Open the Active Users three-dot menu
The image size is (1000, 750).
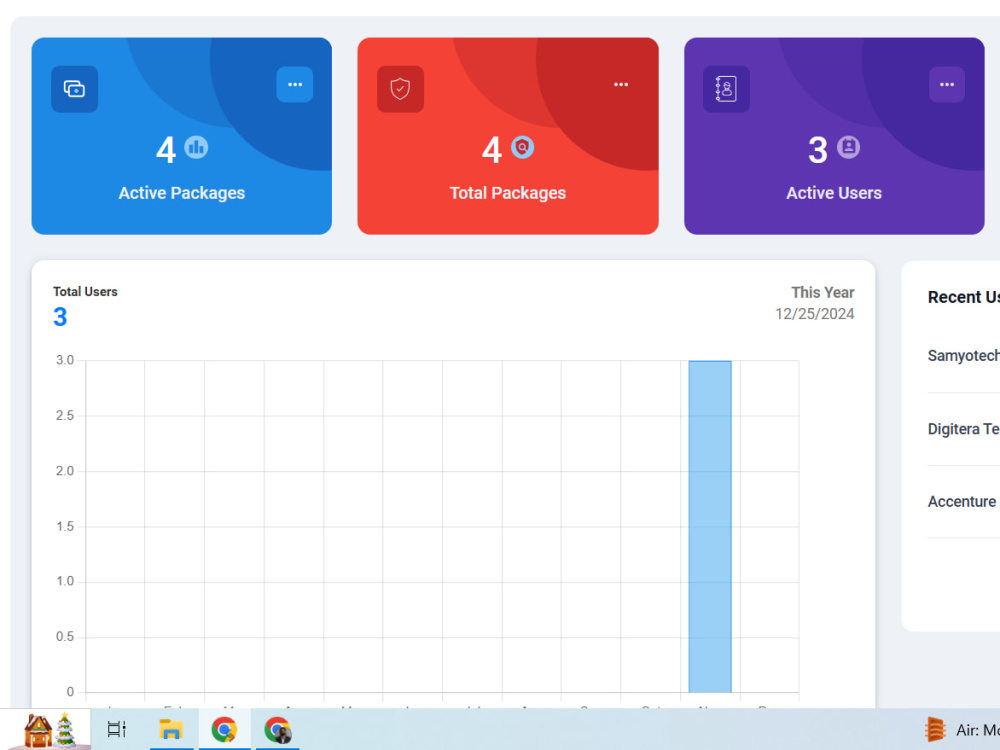coord(947,85)
